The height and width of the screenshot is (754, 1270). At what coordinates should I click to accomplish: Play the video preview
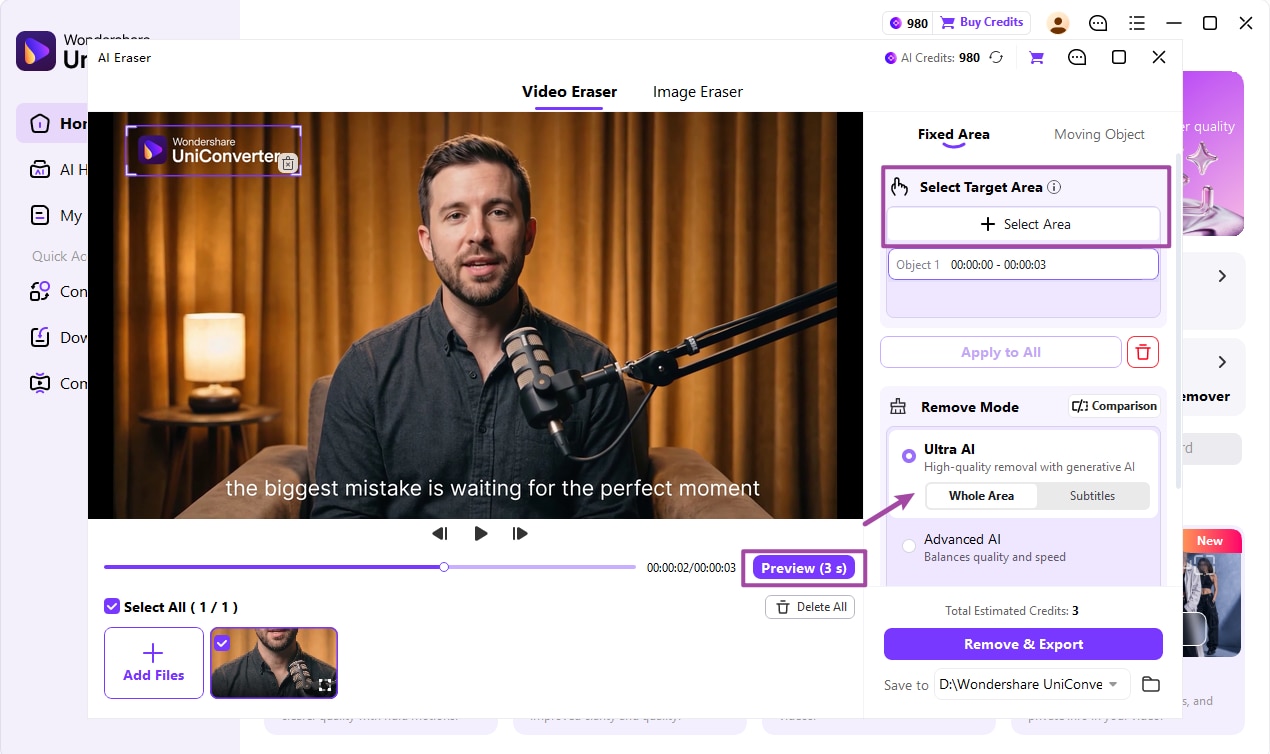(481, 534)
